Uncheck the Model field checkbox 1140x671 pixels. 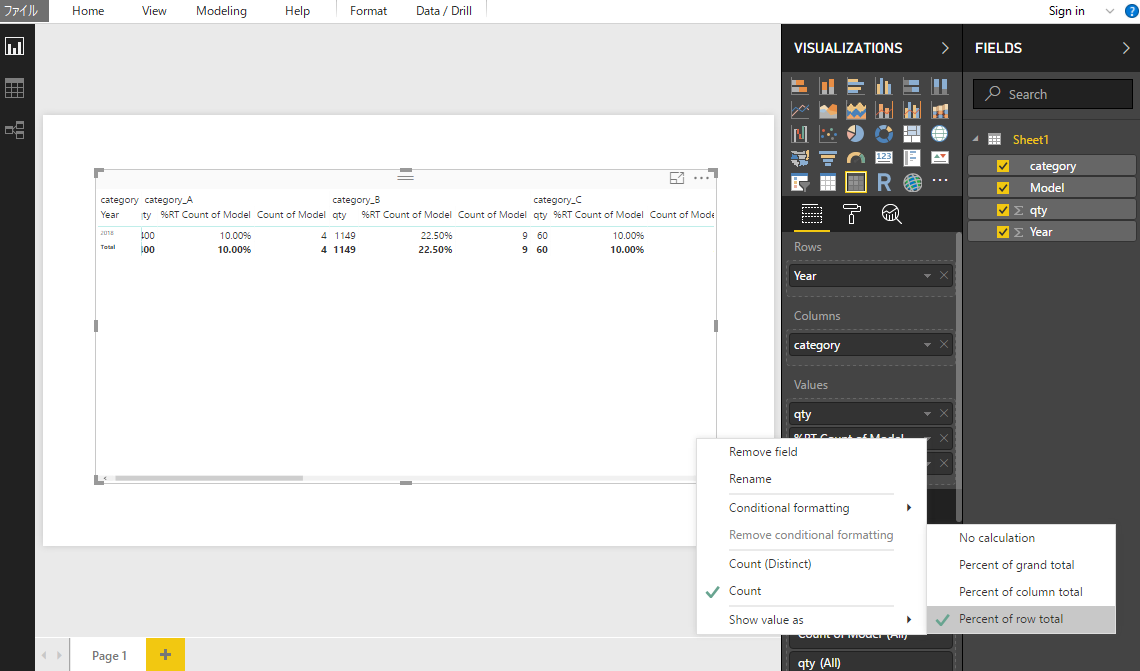point(1003,188)
